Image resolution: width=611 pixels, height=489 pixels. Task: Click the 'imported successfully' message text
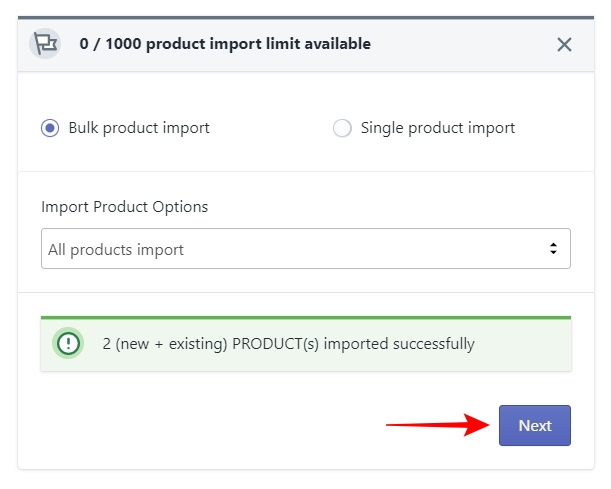[x=399, y=344]
